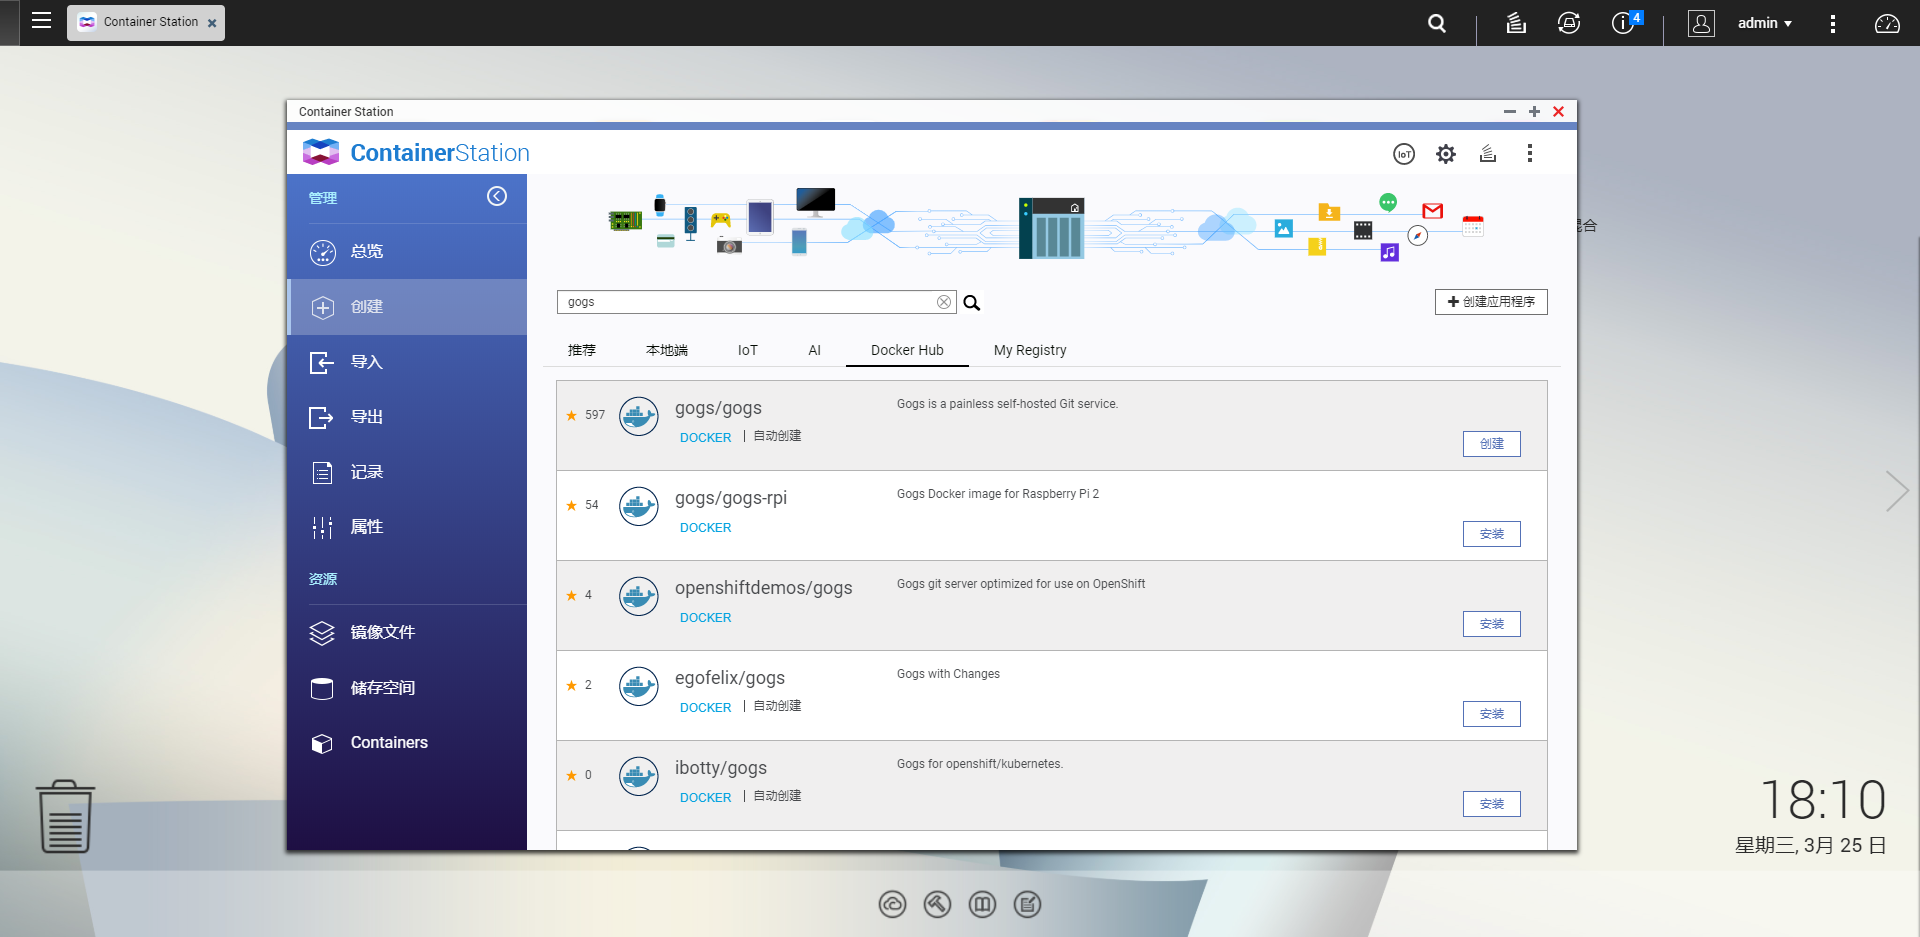Open the 导入 import sidebar item

(366, 361)
